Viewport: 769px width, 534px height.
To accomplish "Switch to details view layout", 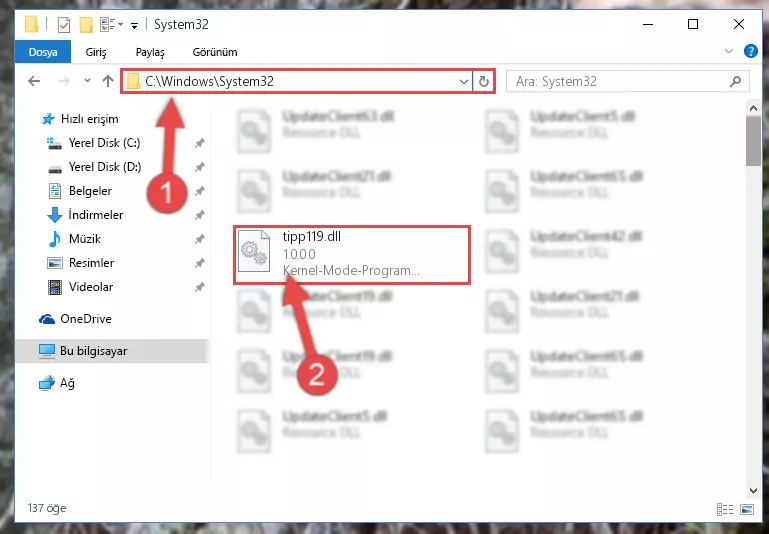I will [725, 509].
